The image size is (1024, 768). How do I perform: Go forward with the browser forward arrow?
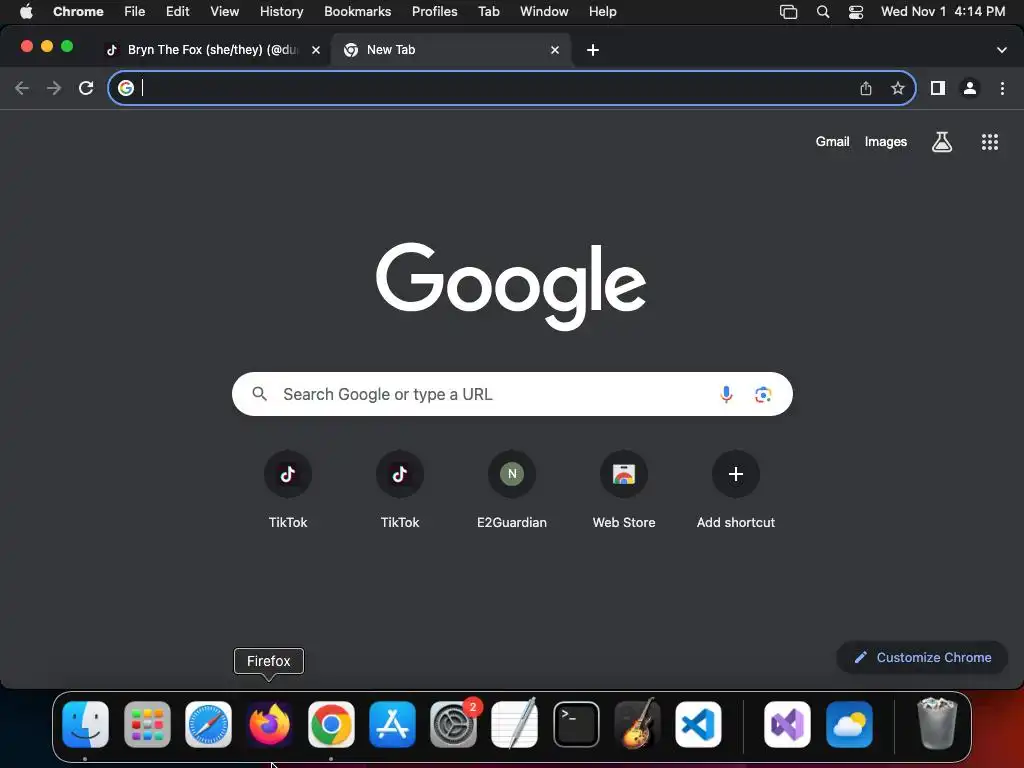(x=54, y=88)
